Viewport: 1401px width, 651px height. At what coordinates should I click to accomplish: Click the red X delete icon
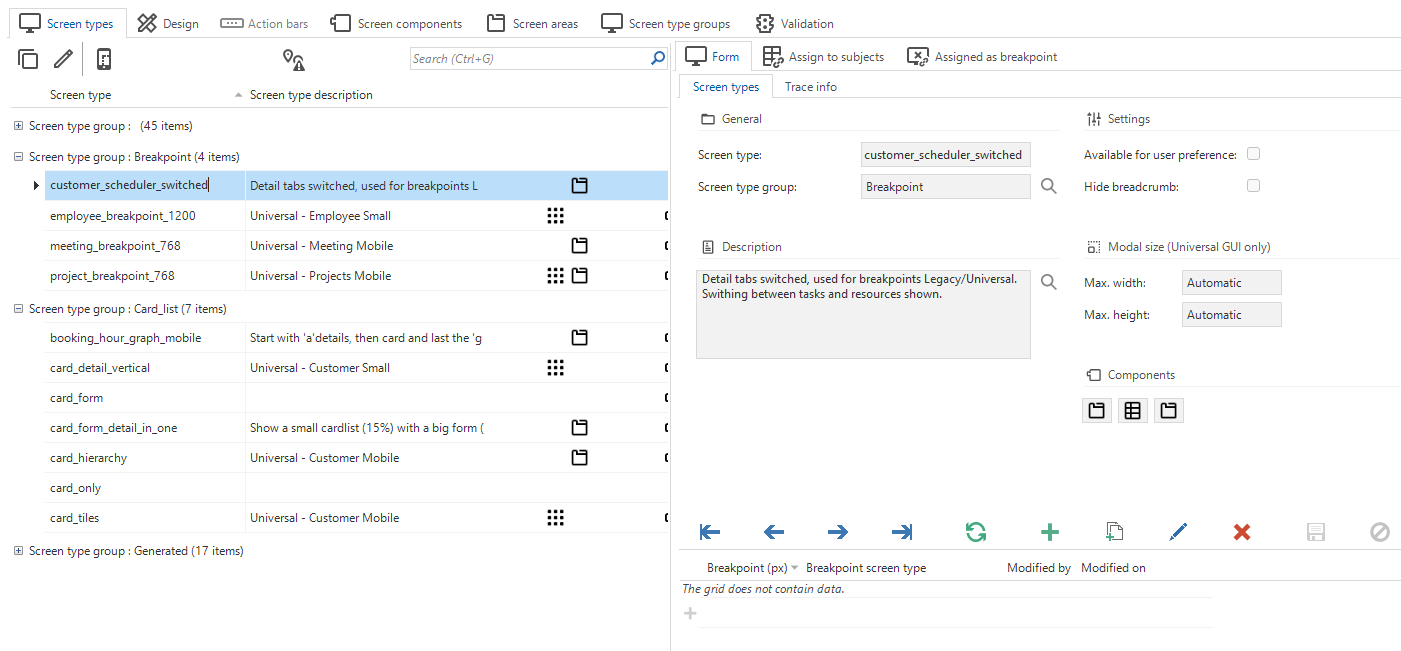[x=1242, y=532]
